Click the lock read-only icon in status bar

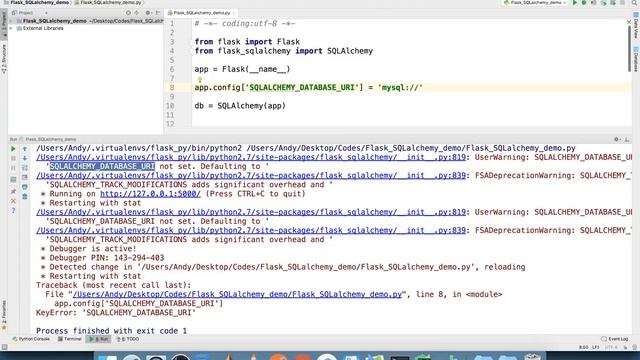click(x=625, y=347)
